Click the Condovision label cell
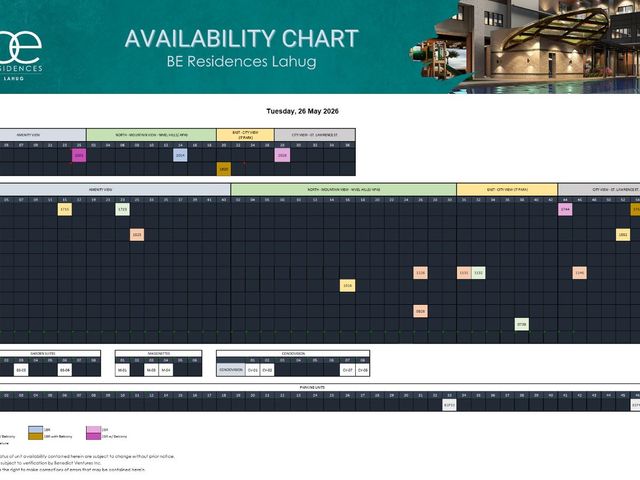Image resolution: width=640 pixels, height=480 pixels. pyautogui.click(x=231, y=370)
